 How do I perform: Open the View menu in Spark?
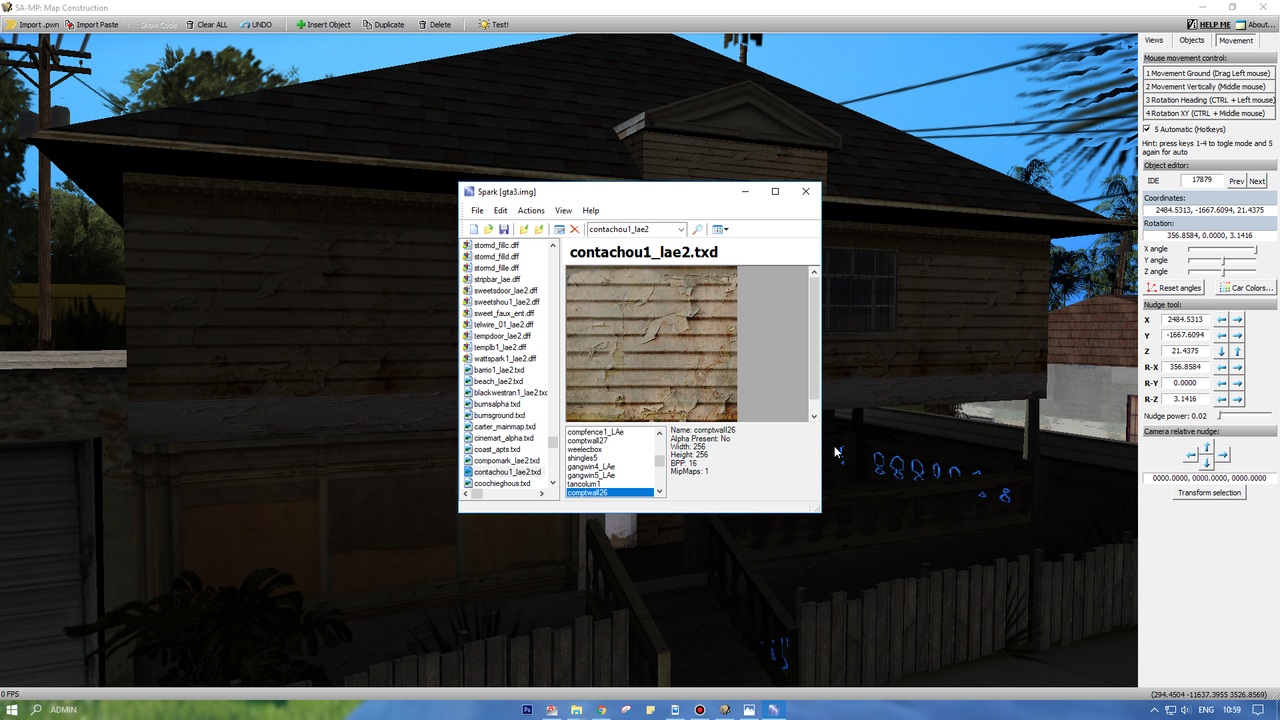click(x=564, y=211)
